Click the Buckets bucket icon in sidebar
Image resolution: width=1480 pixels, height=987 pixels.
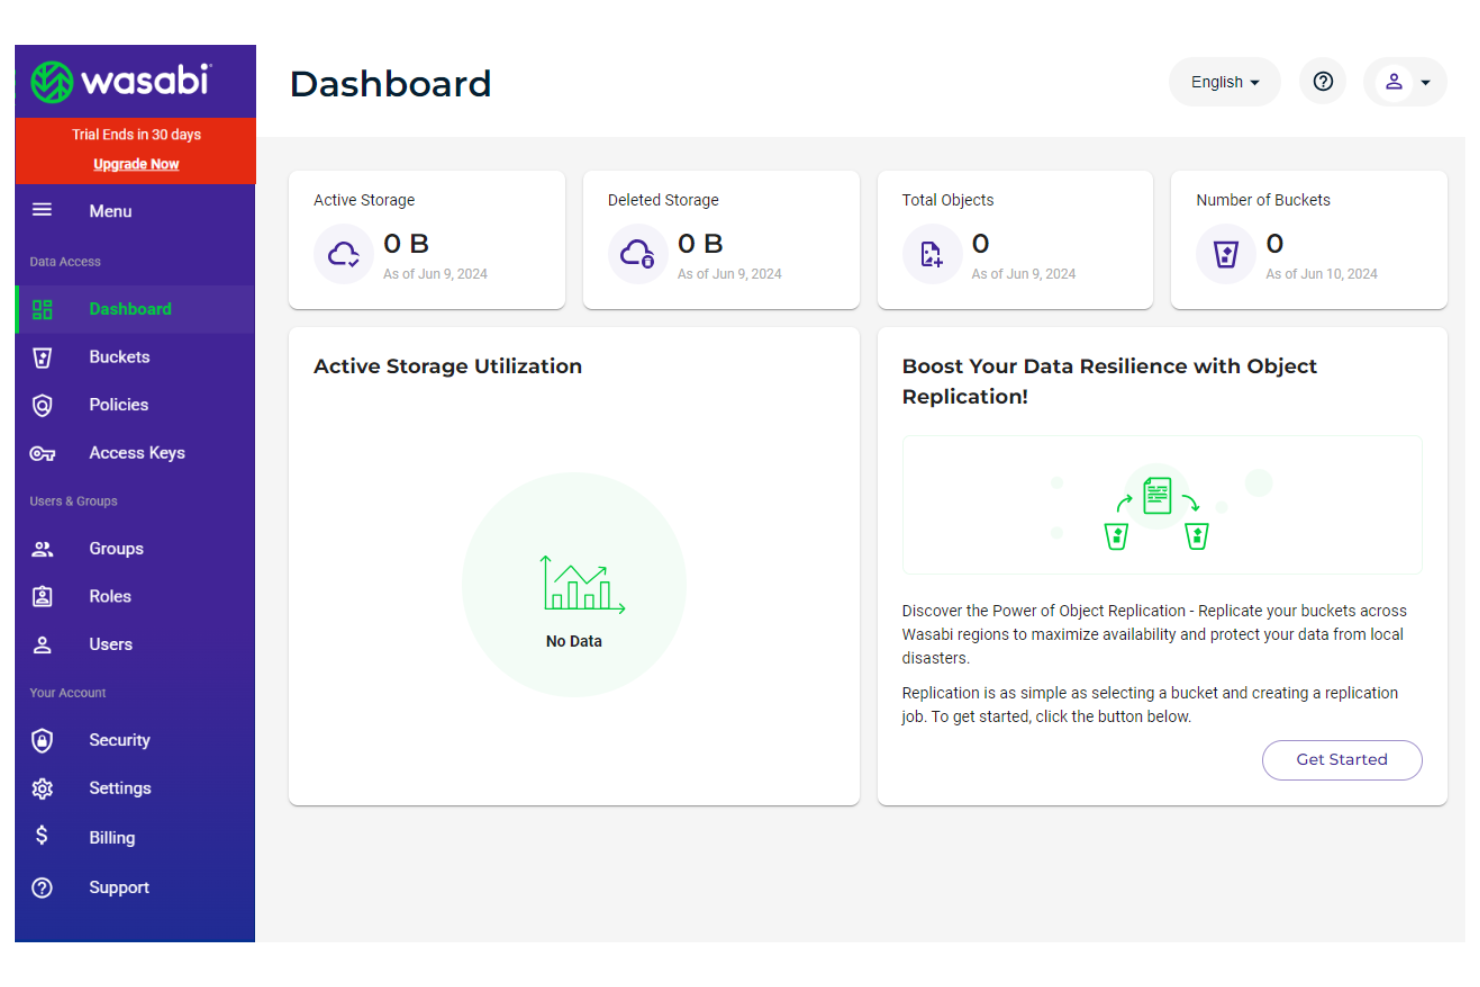coord(42,357)
